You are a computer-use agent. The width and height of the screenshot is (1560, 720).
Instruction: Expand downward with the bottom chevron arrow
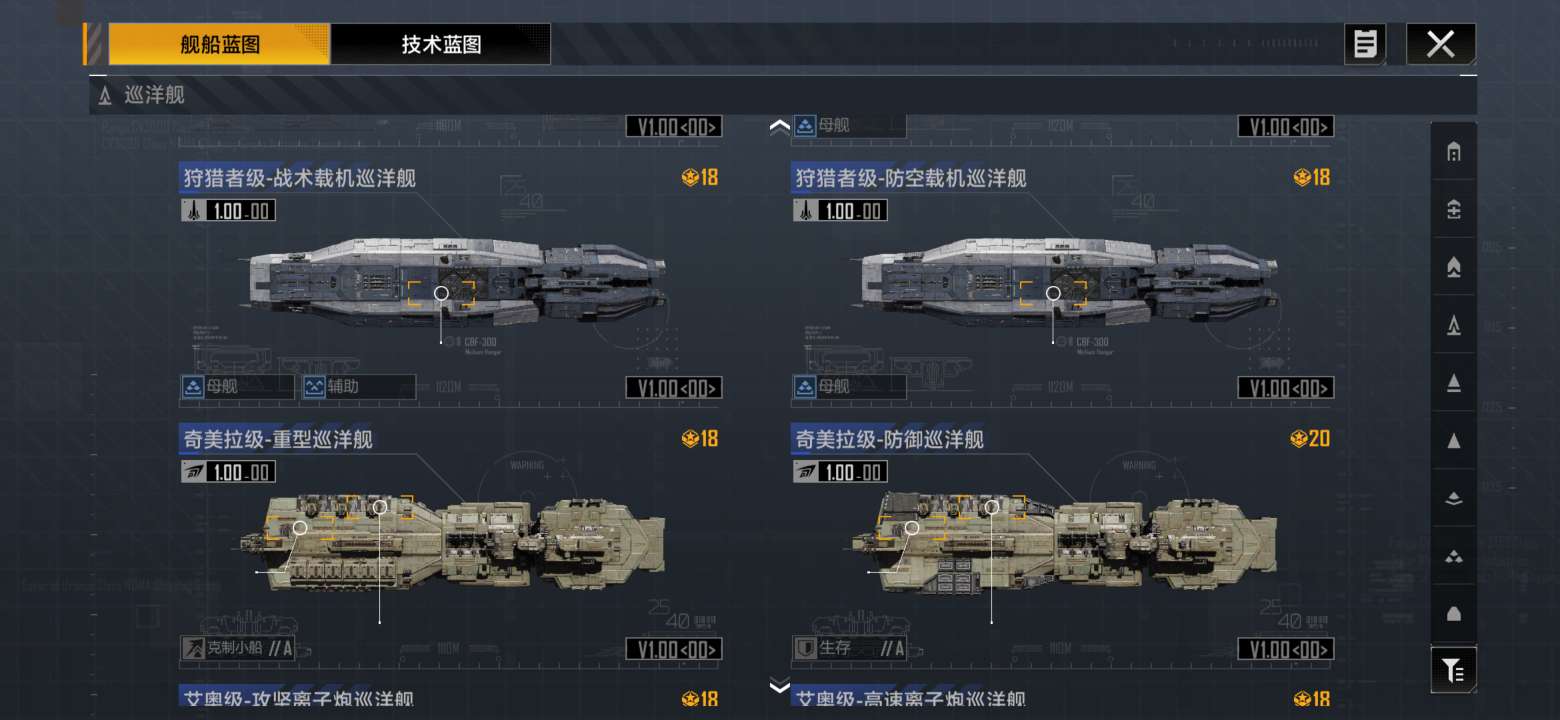780,686
